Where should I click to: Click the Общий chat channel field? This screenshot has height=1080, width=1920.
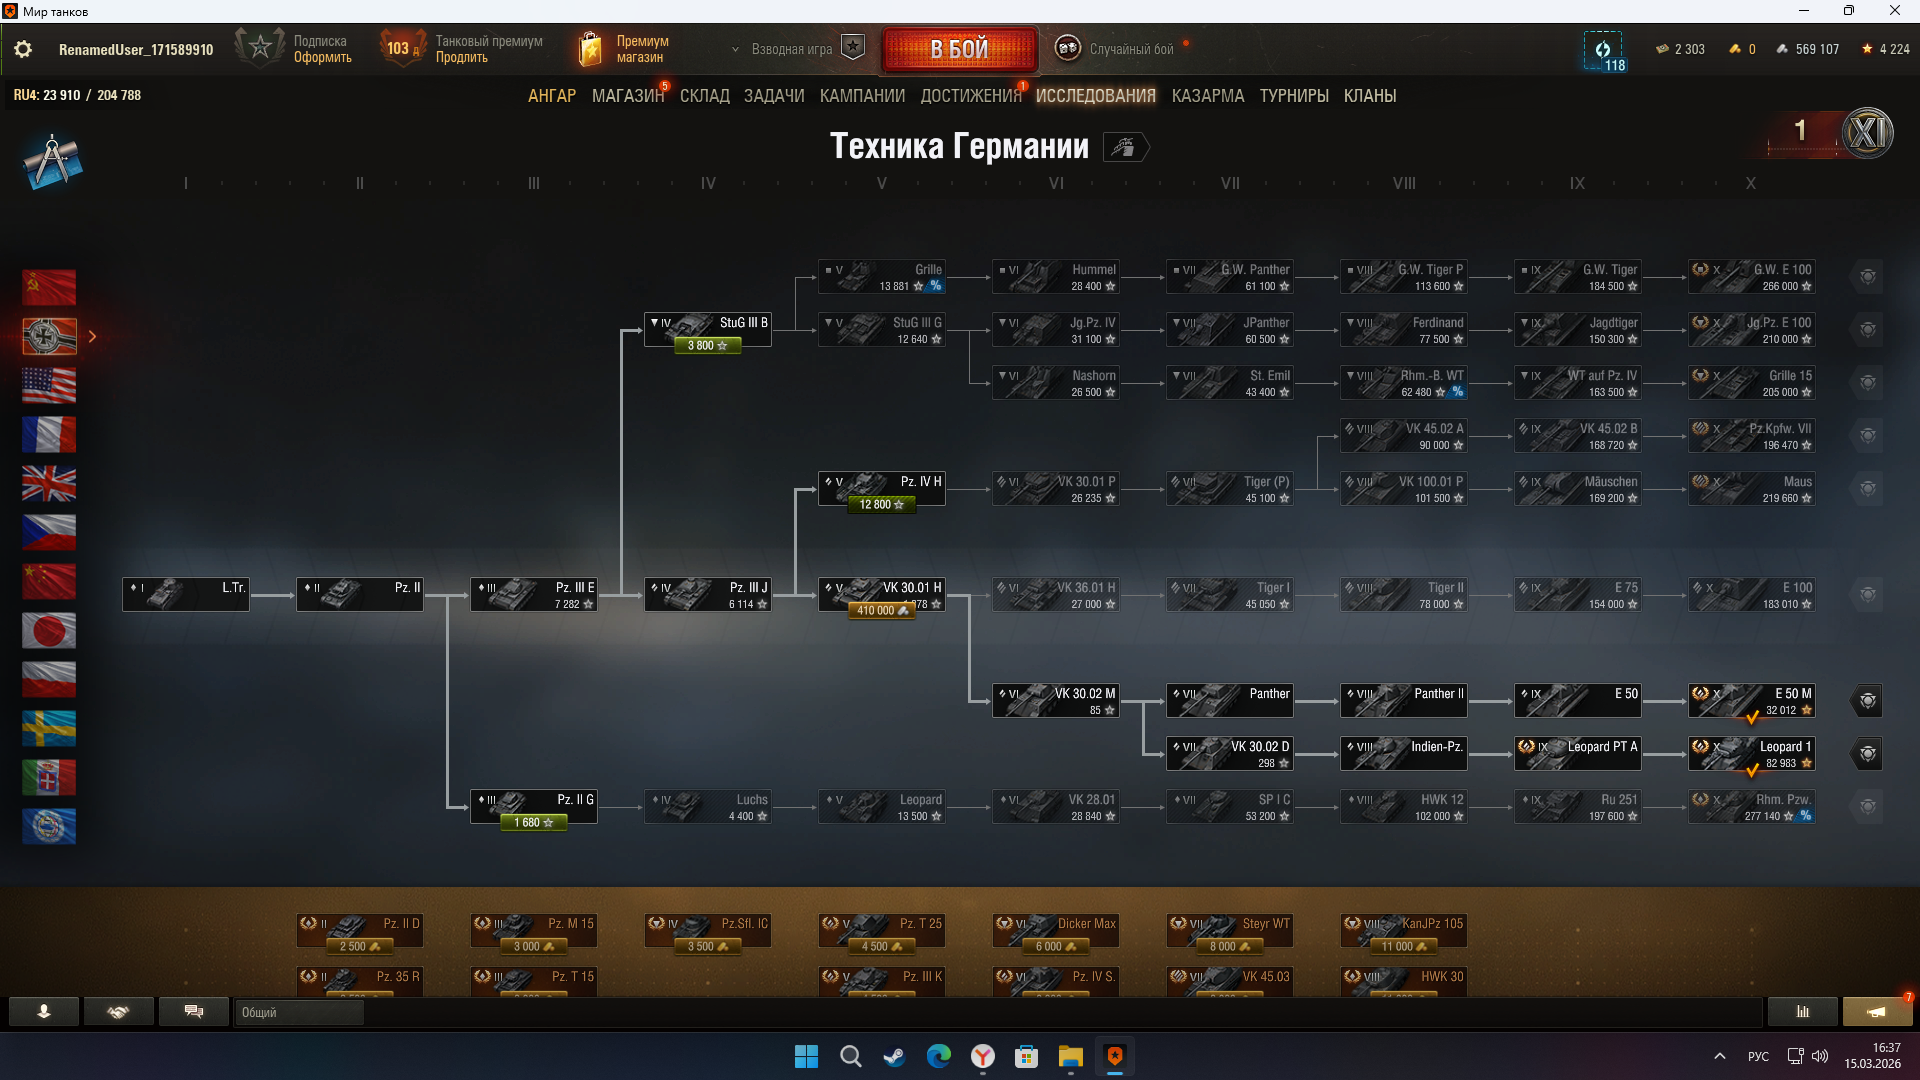click(300, 1012)
